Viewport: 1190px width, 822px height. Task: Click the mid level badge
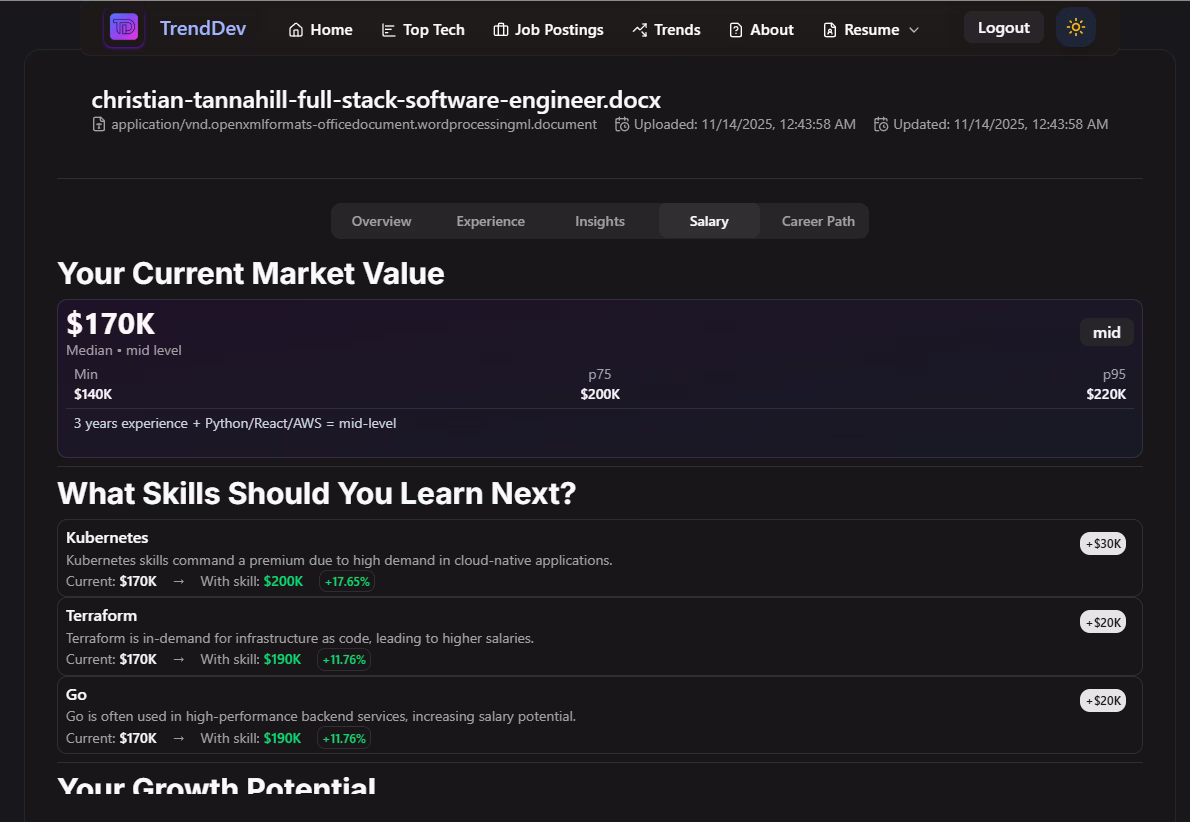[1106, 332]
